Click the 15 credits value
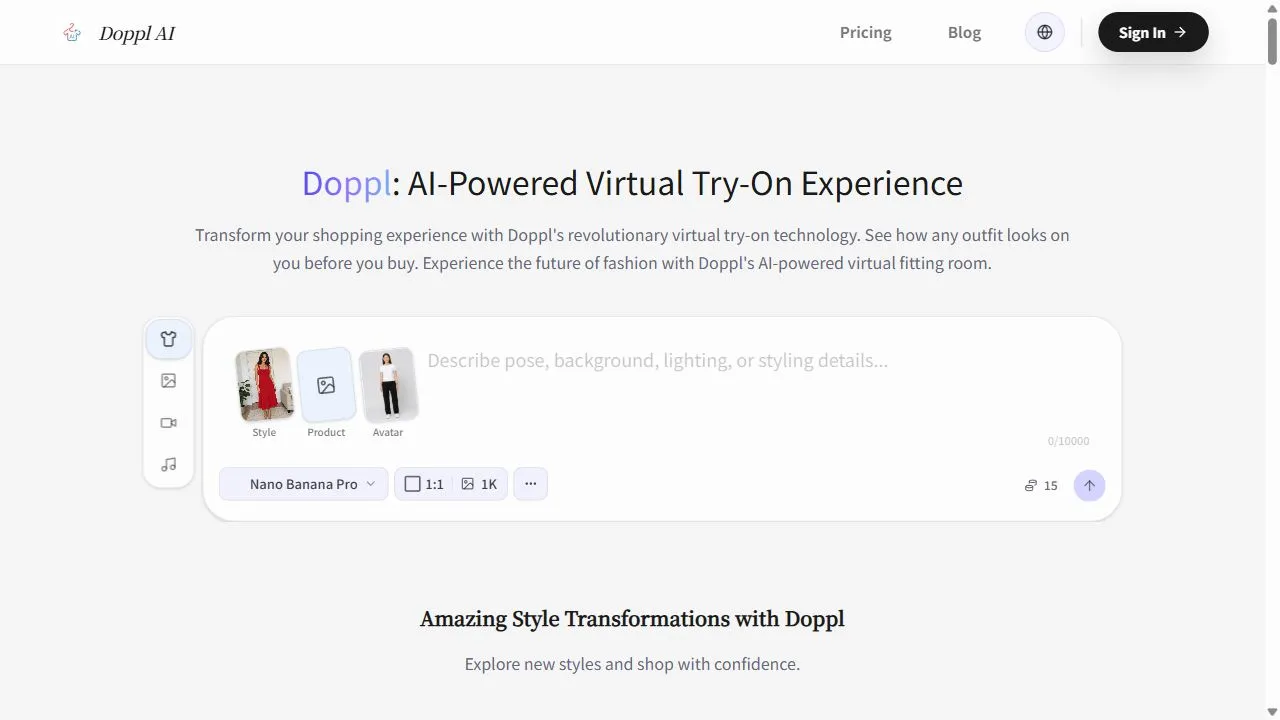 1050,486
